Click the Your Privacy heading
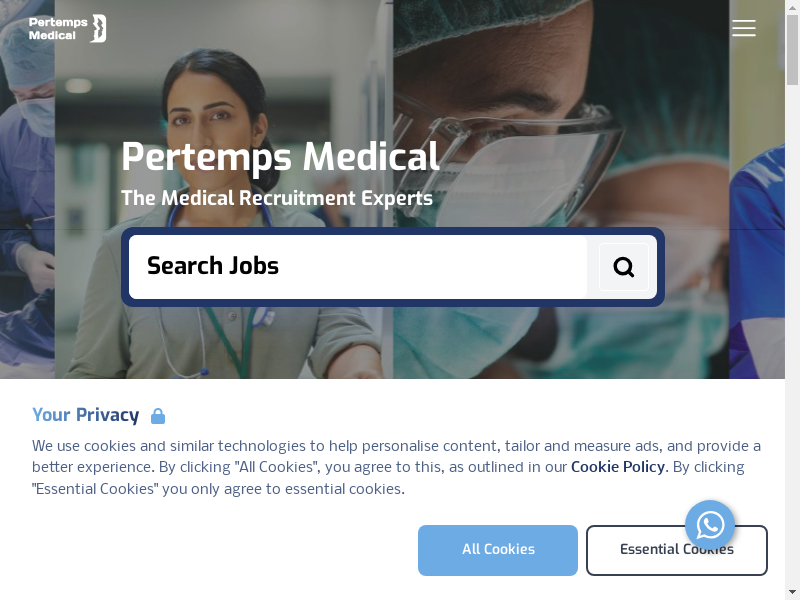The width and height of the screenshot is (800, 600). (x=86, y=415)
